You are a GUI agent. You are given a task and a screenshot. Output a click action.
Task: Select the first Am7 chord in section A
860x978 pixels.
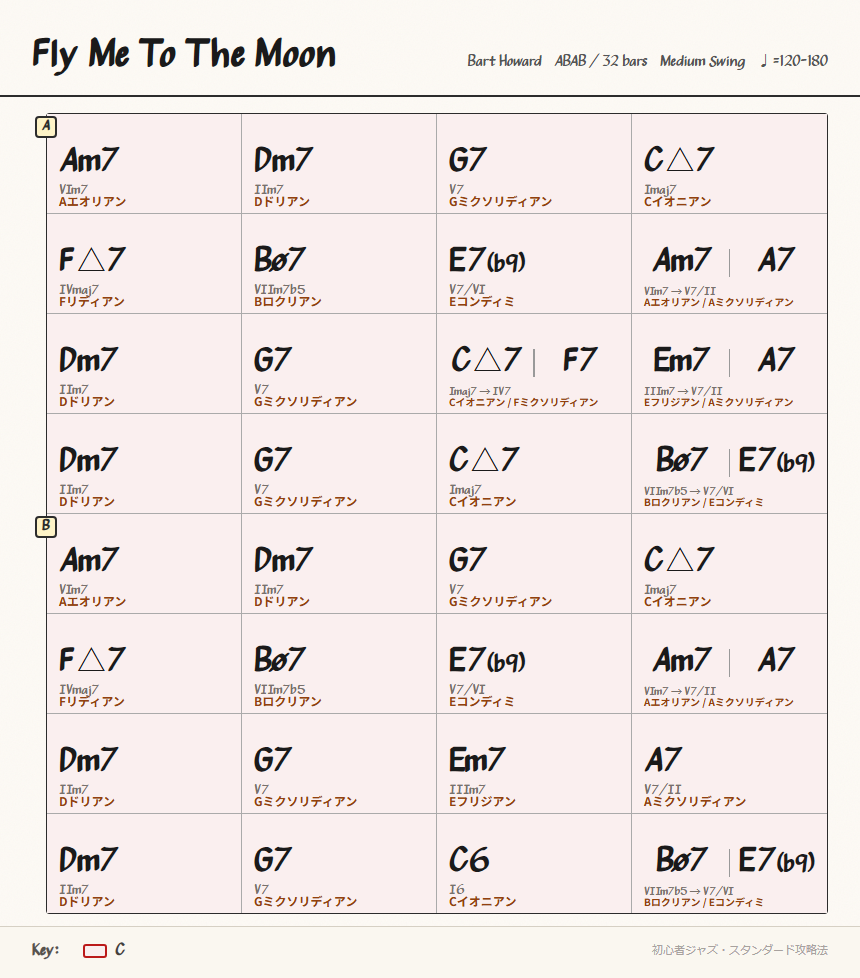pyautogui.click(x=89, y=160)
